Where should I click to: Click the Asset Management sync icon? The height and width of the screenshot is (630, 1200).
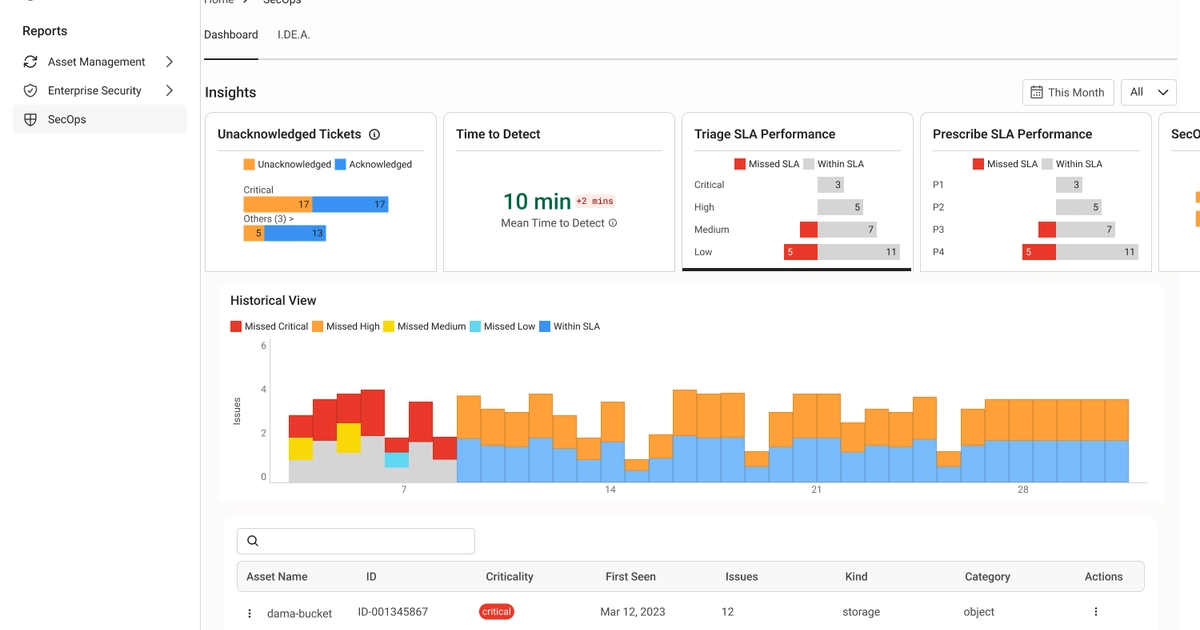point(31,62)
